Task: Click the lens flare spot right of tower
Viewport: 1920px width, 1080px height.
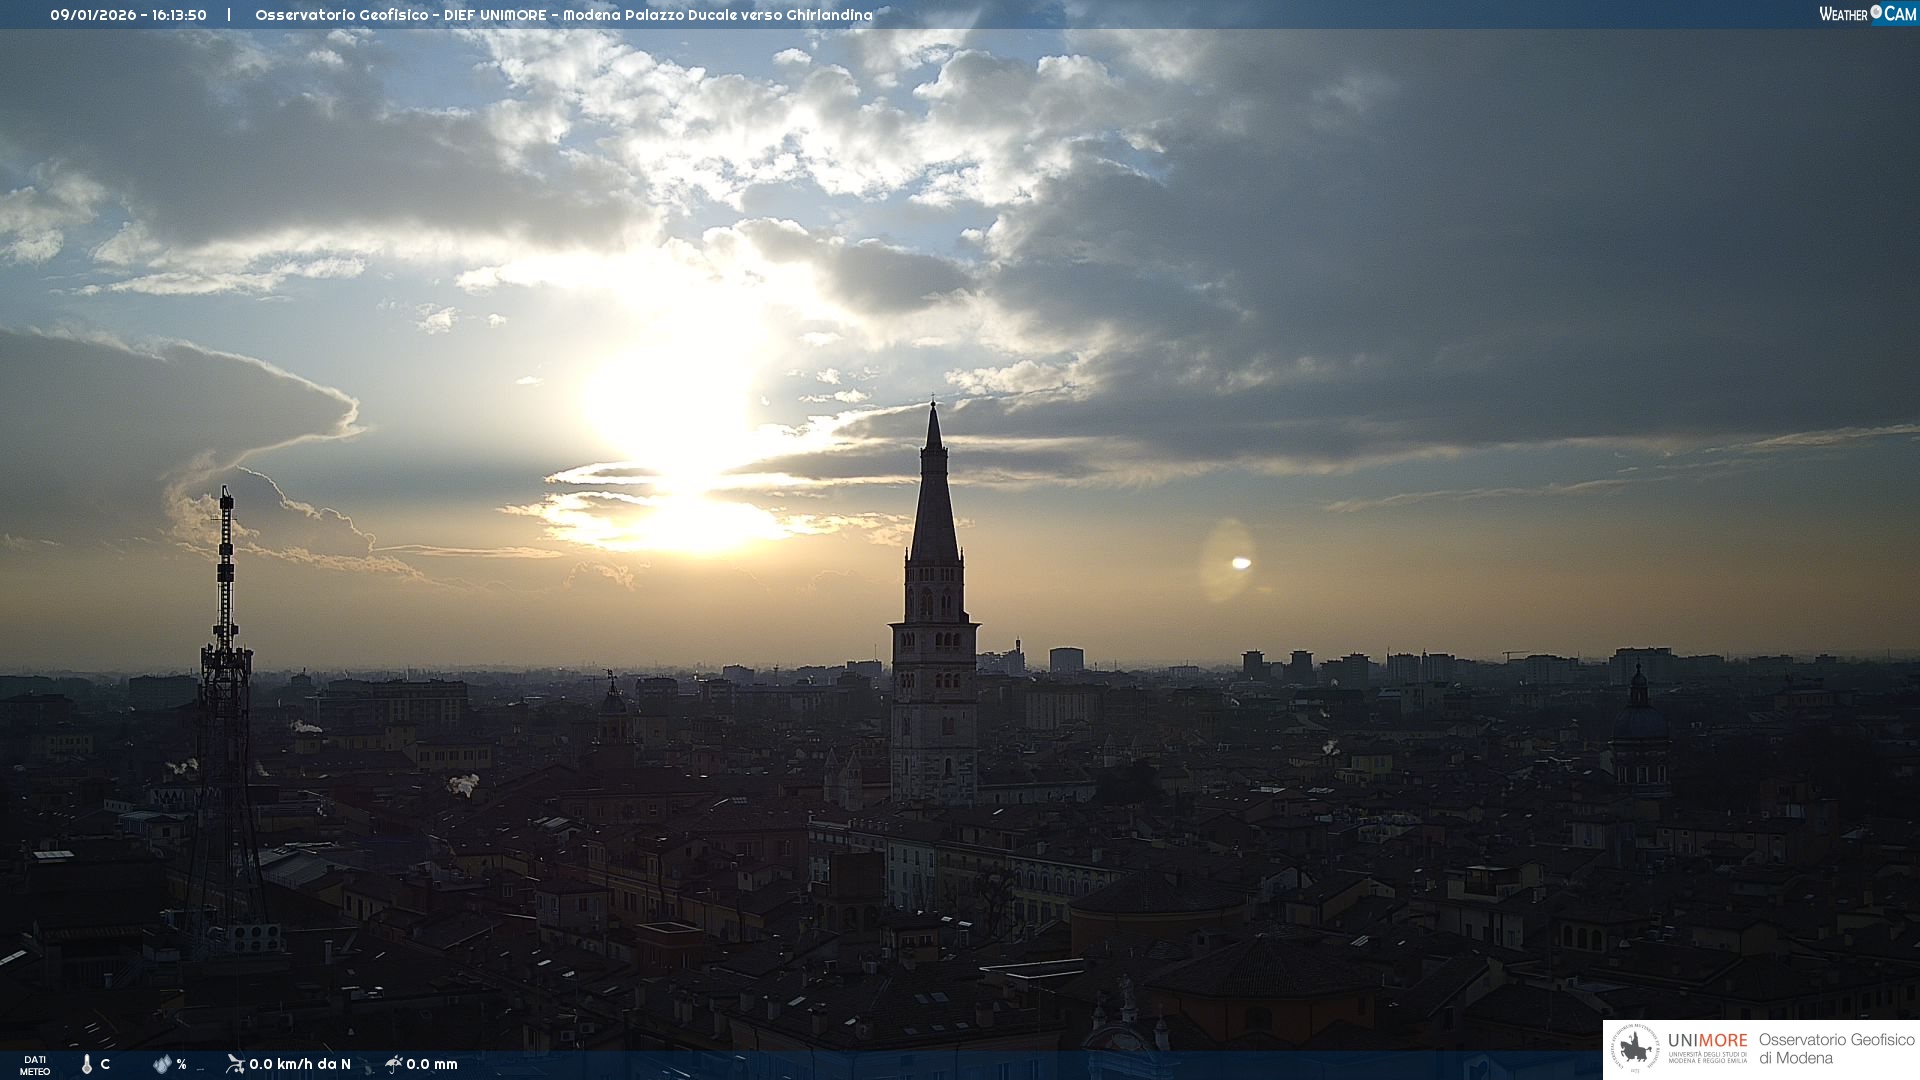Action: coord(1241,563)
